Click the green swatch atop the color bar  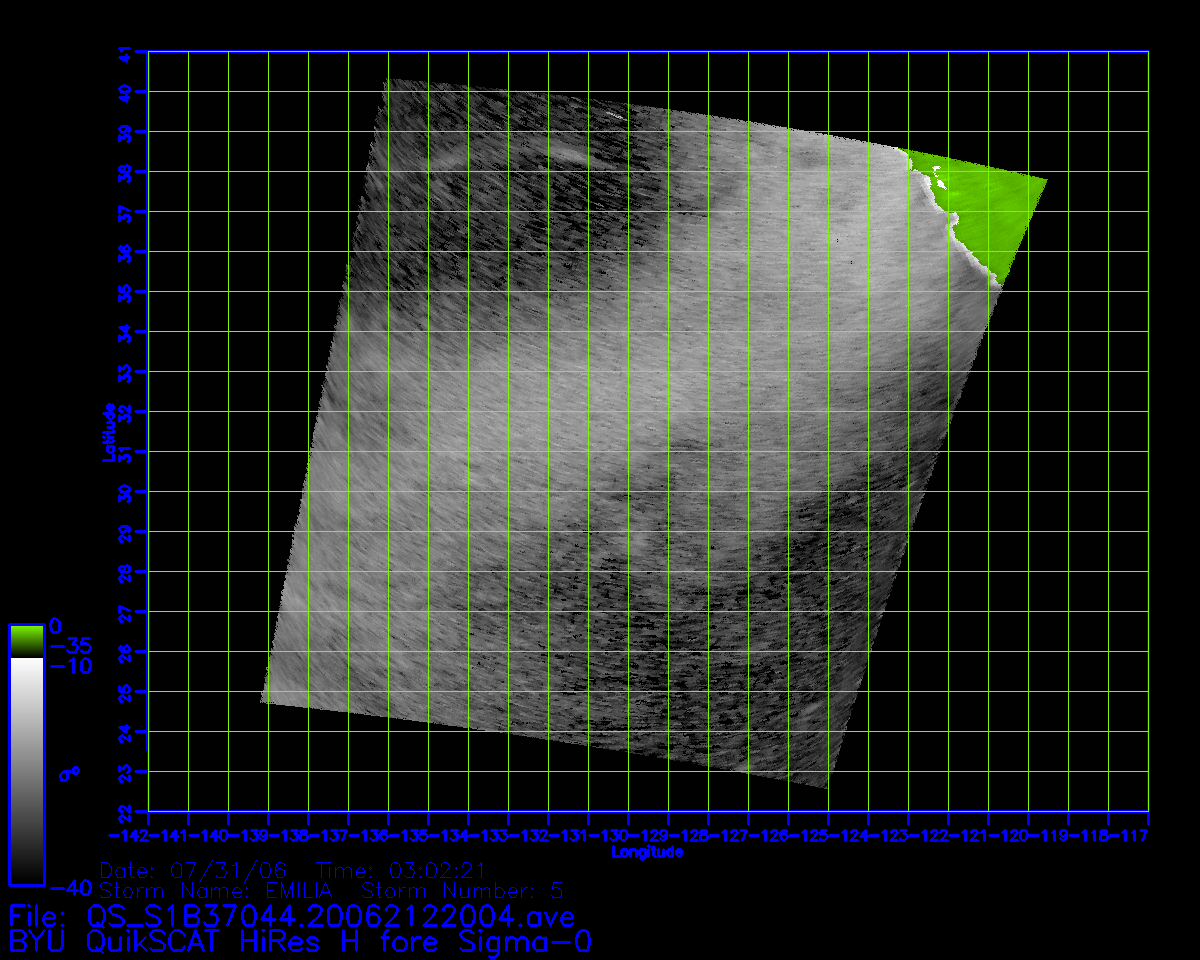pyautogui.click(x=26, y=640)
